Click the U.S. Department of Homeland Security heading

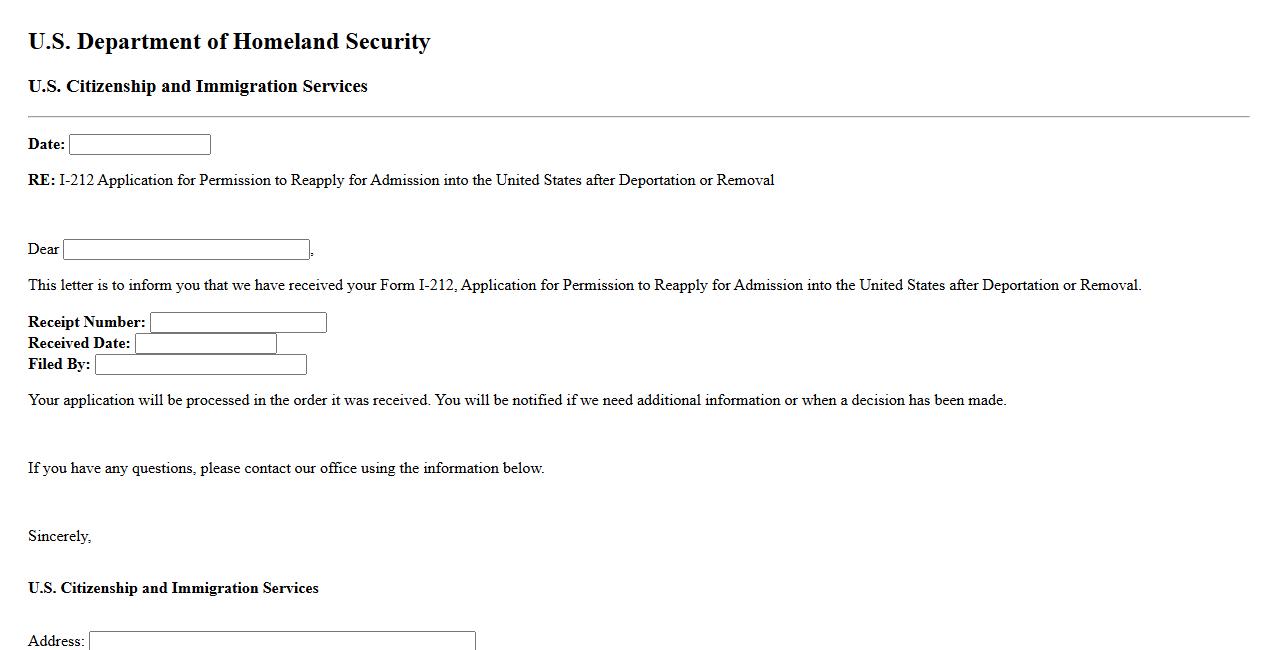(x=229, y=42)
